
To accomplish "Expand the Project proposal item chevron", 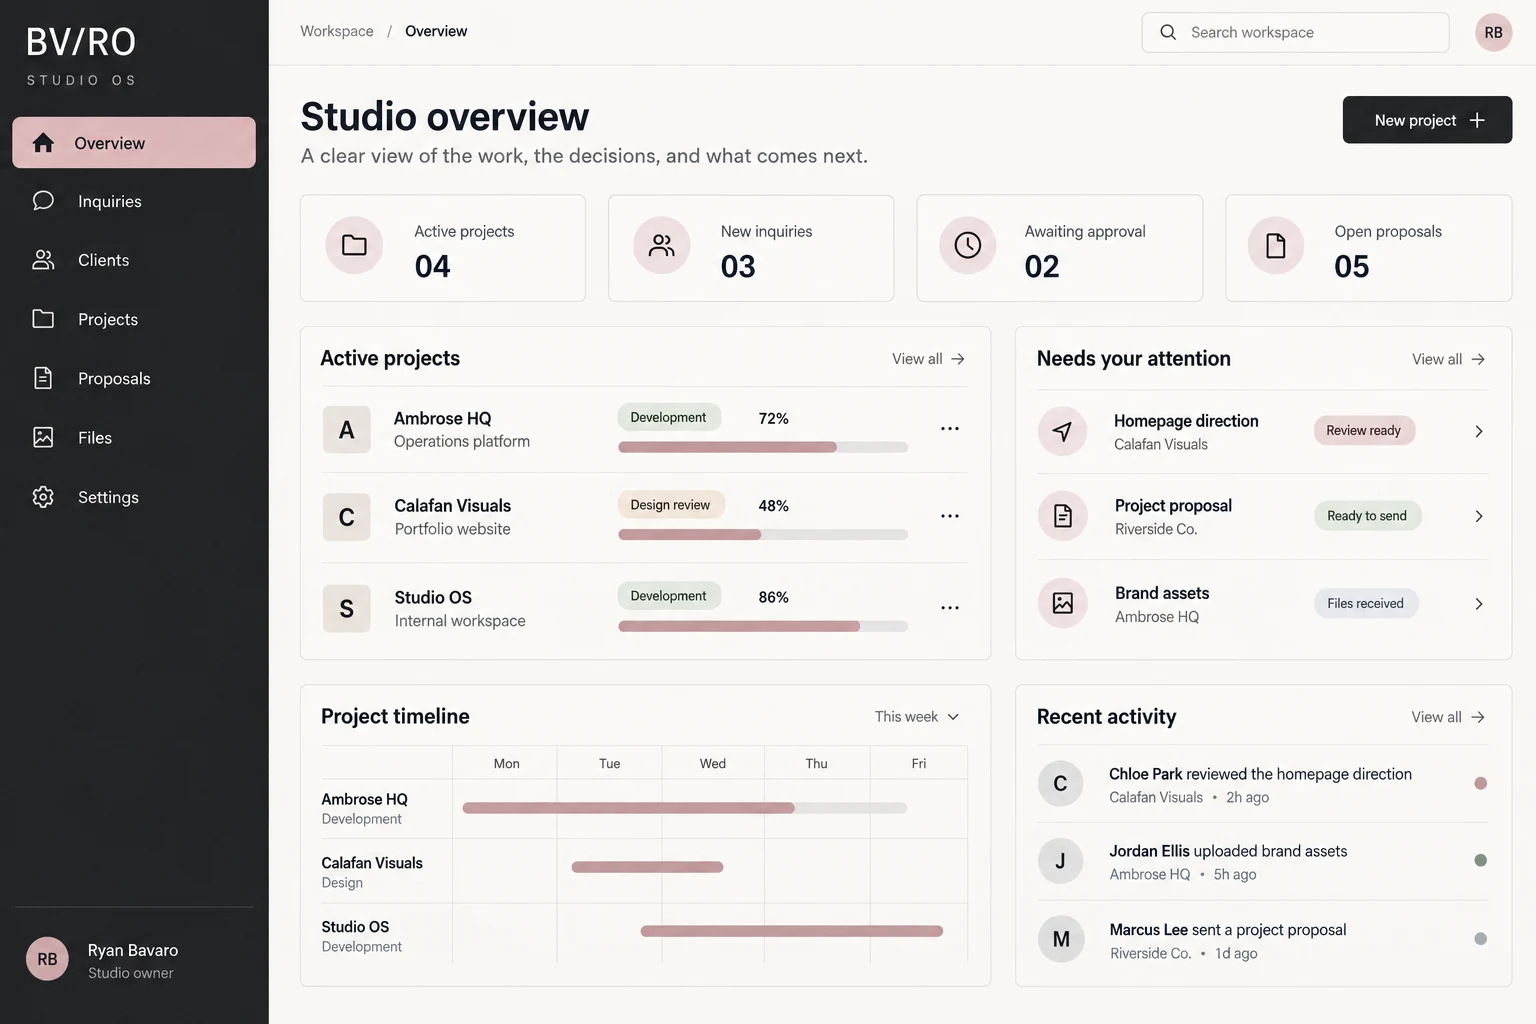I will coord(1479,516).
